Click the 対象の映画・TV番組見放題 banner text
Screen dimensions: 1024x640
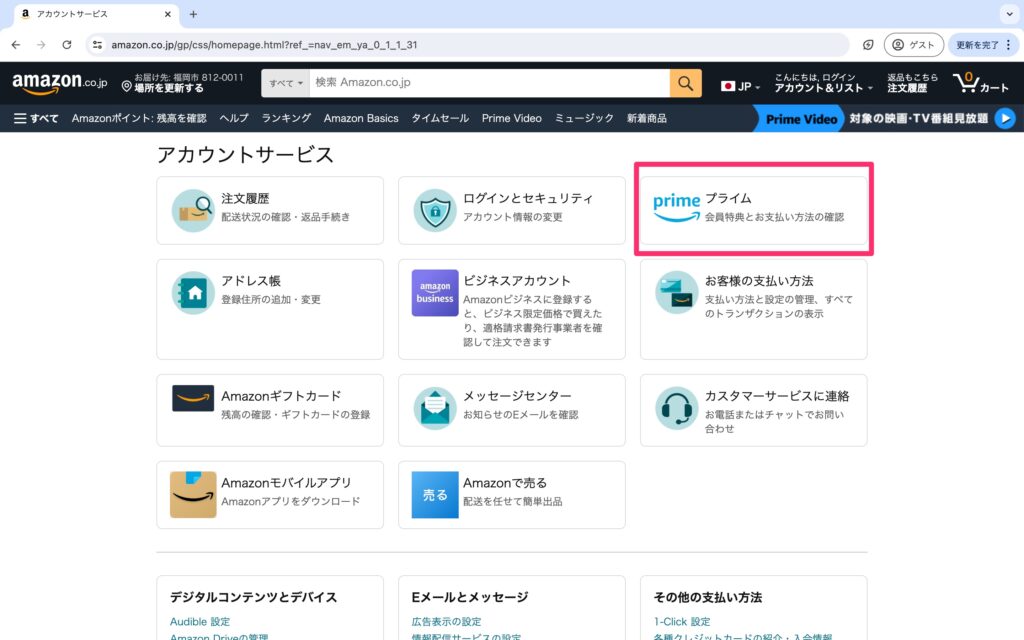[x=918, y=118]
